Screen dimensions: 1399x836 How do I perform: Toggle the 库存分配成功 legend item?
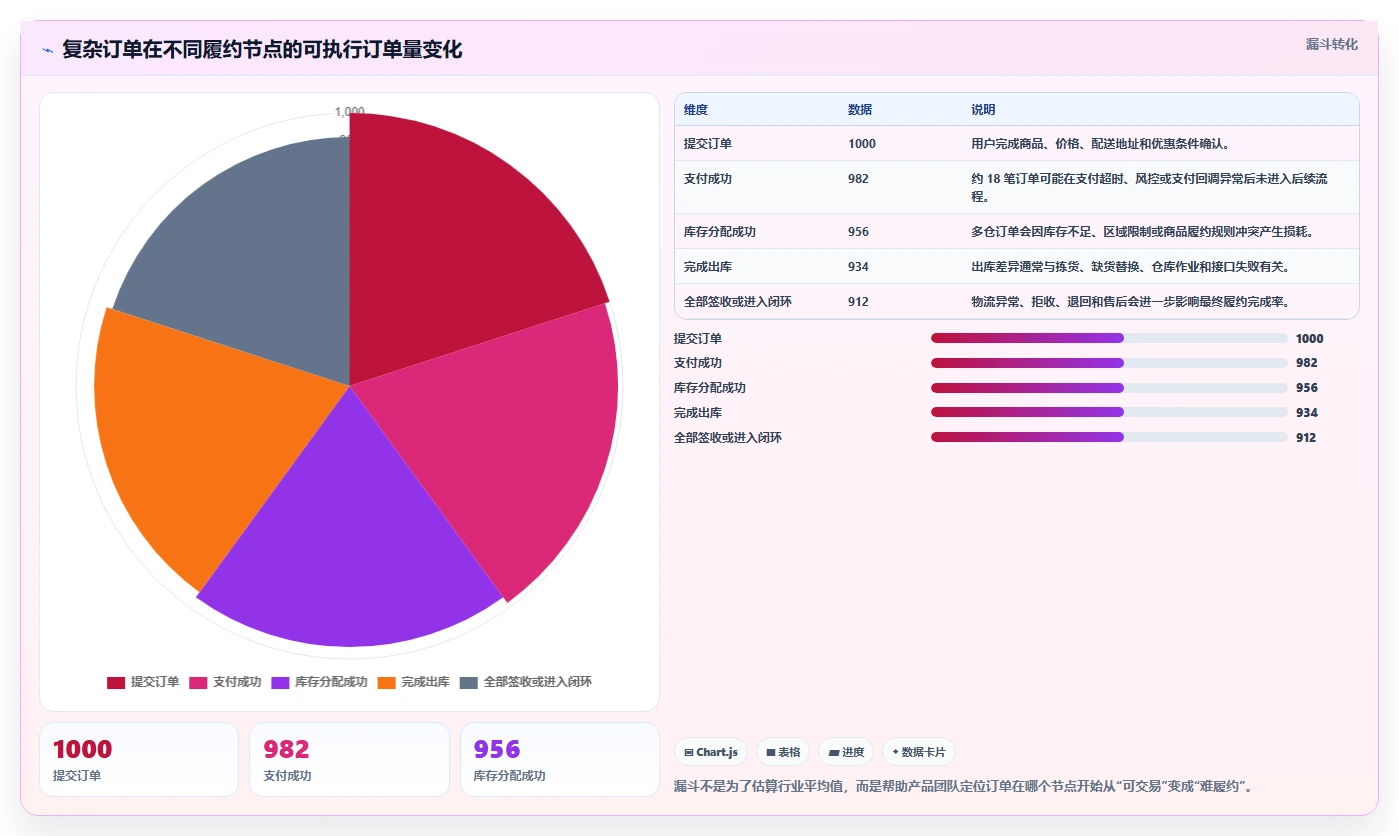pos(319,682)
